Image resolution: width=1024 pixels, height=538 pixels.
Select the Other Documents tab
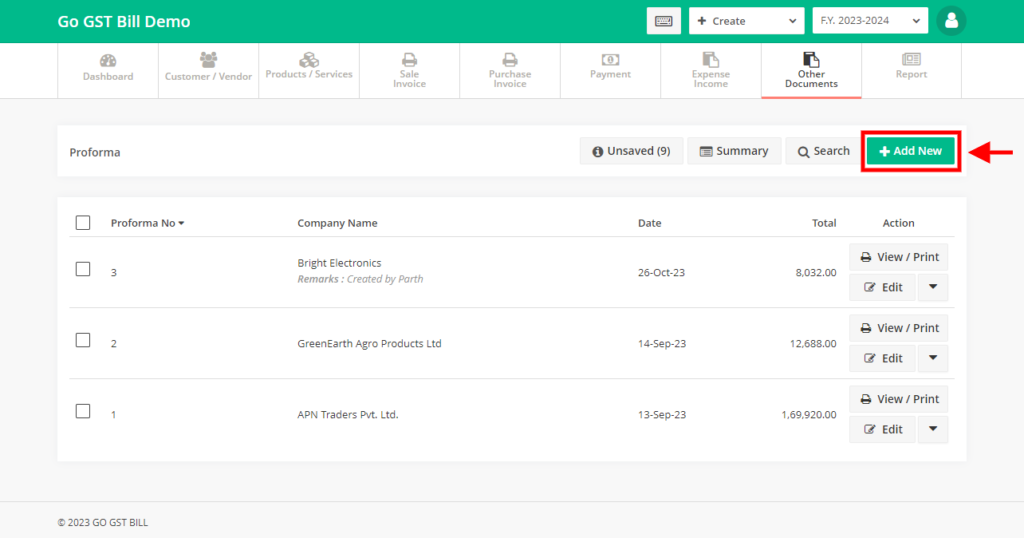811,70
